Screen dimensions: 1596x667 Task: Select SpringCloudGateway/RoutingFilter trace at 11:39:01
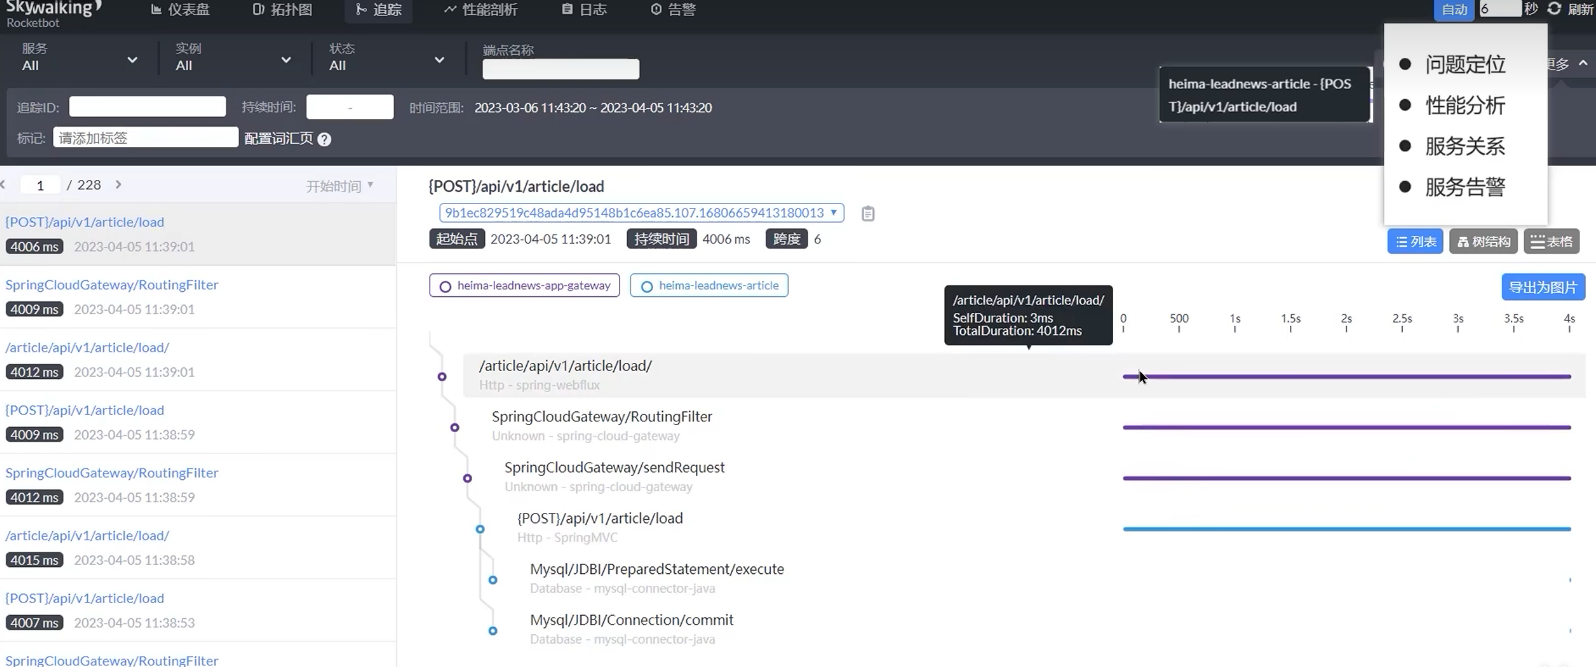[198, 297]
